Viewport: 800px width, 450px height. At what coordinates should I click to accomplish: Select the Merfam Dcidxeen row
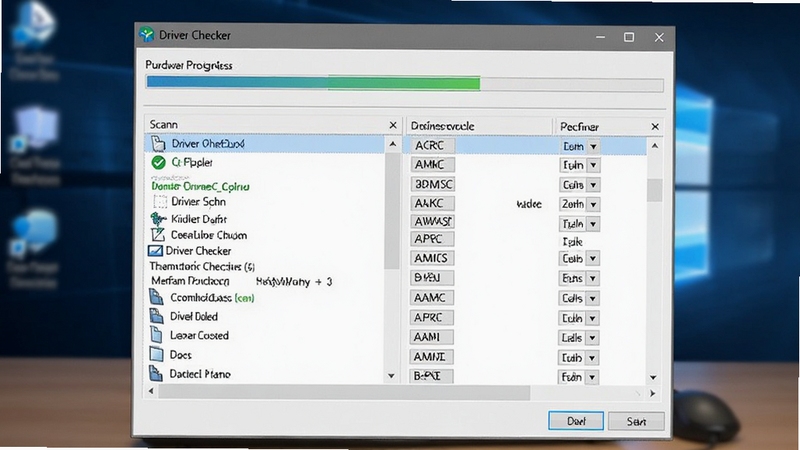click(265, 281)
